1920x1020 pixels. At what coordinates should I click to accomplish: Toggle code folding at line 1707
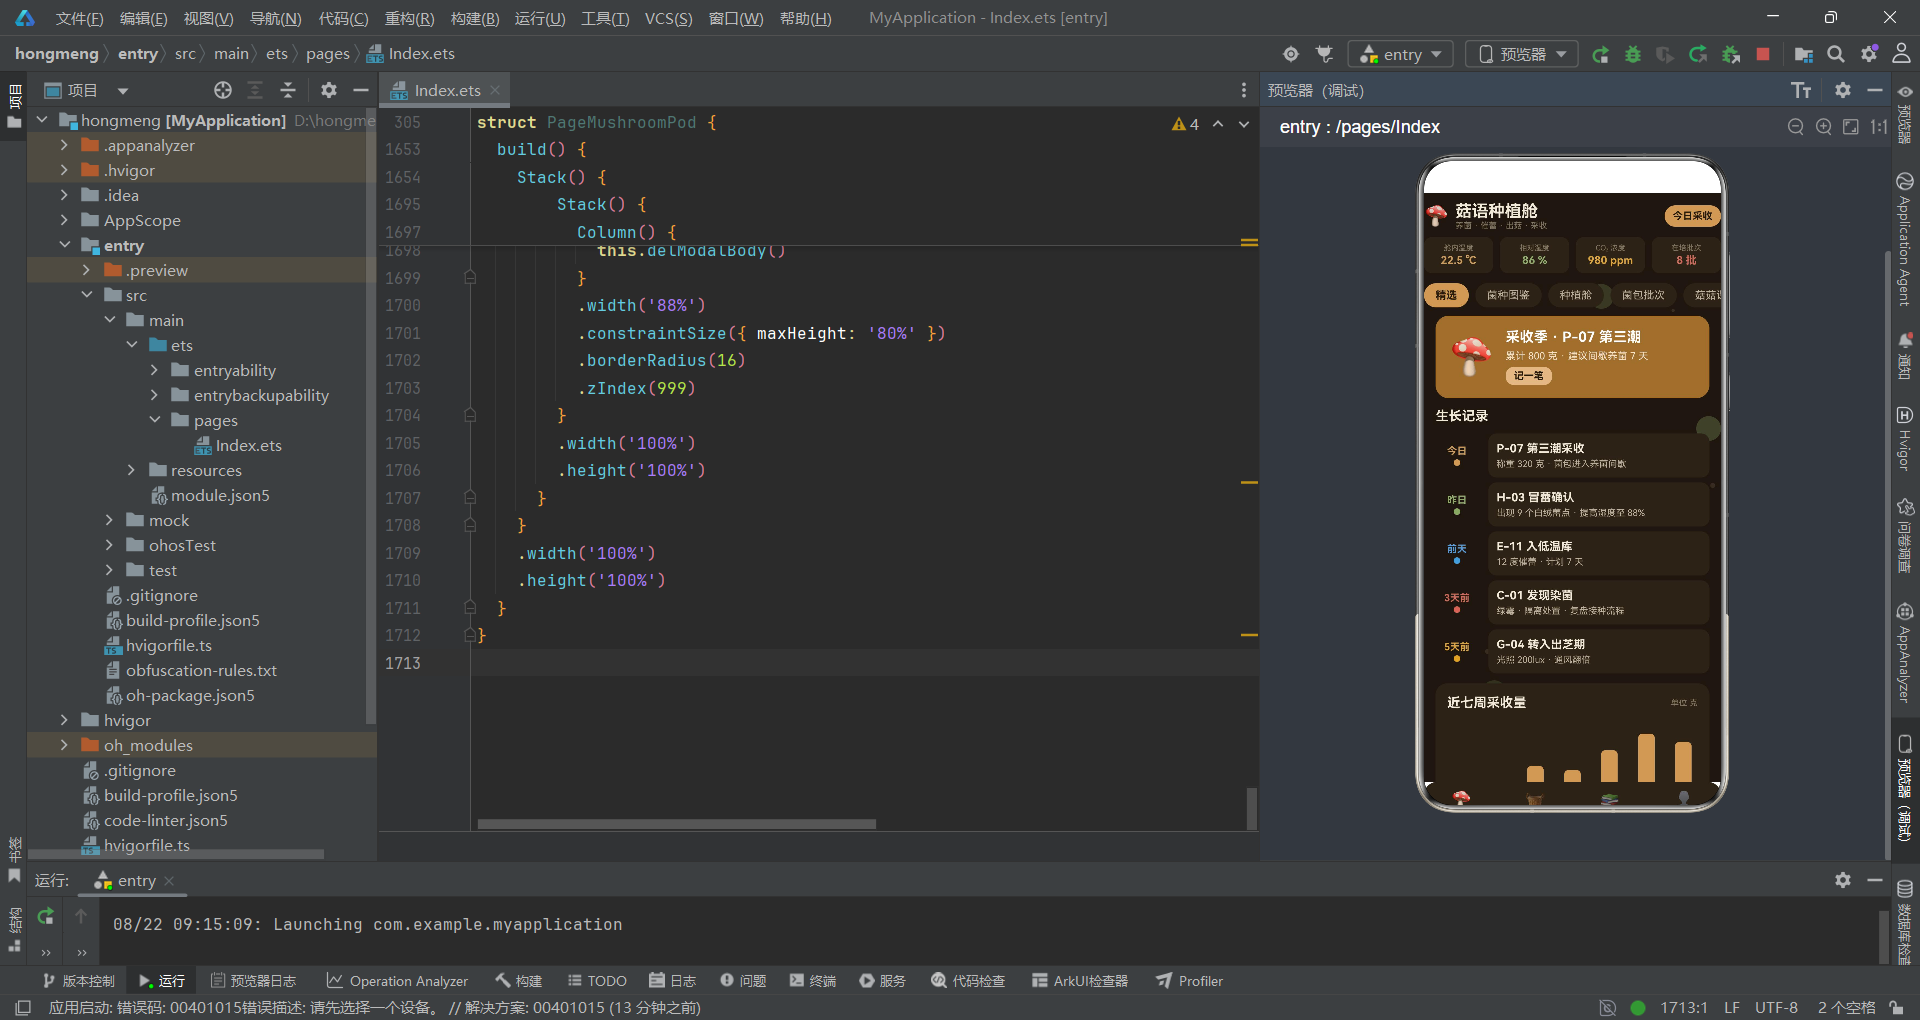pyautogui.click(x=470, y=498)
